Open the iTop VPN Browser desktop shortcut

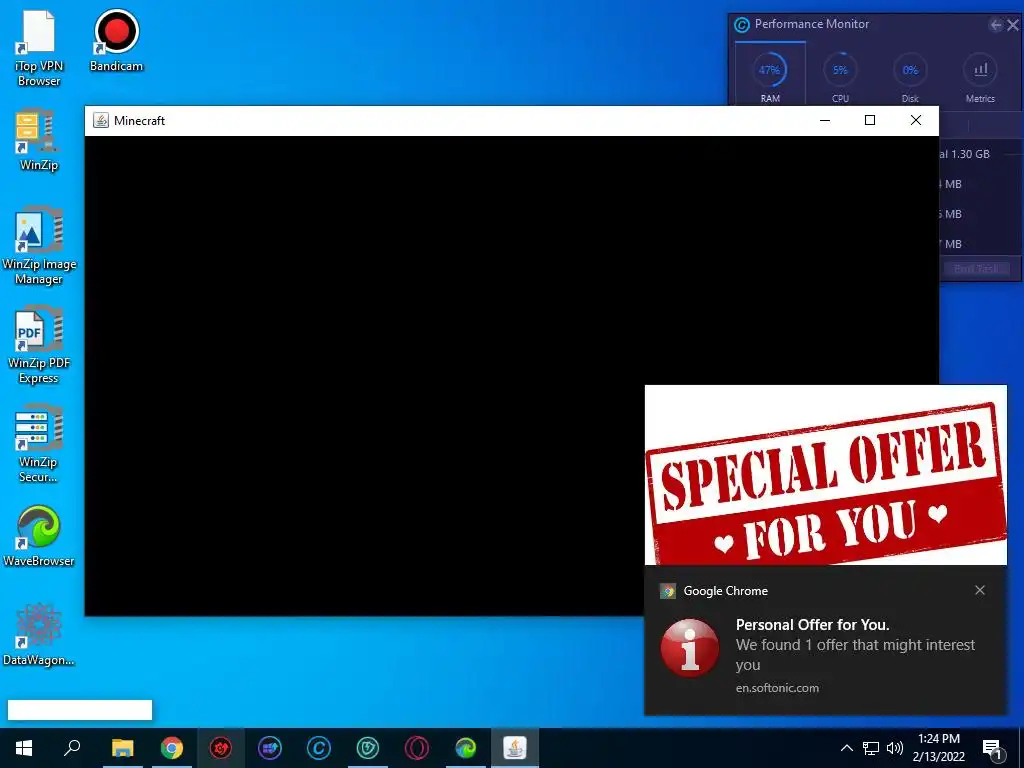pos(39,48)
